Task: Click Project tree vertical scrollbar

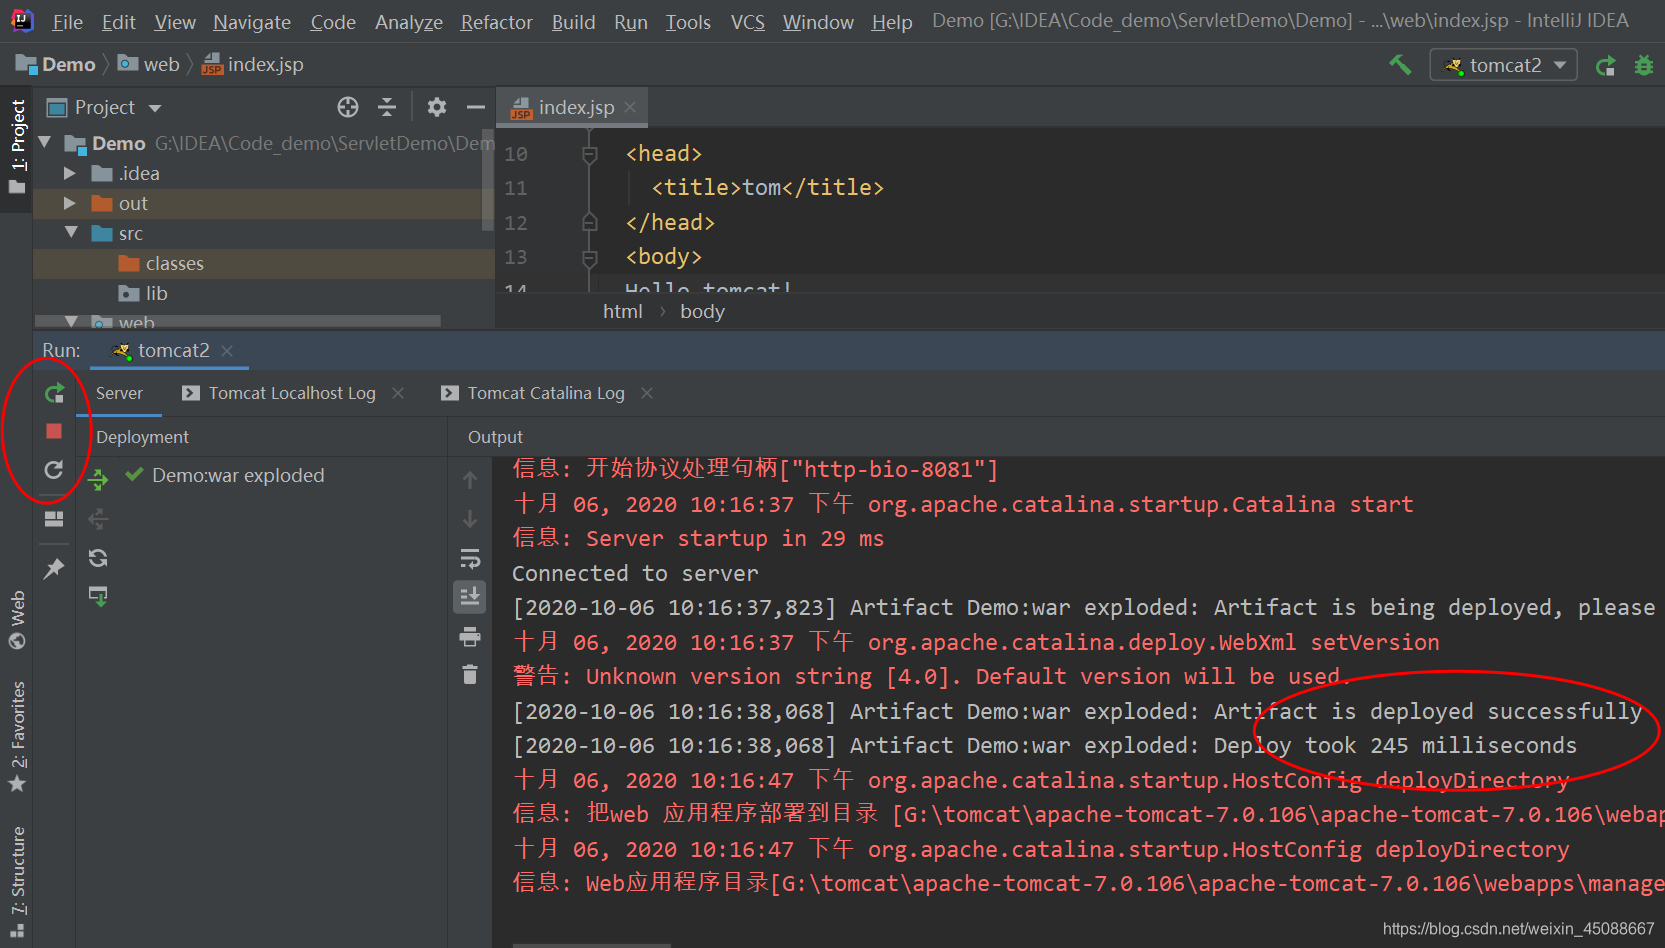Action: point(488,180)
